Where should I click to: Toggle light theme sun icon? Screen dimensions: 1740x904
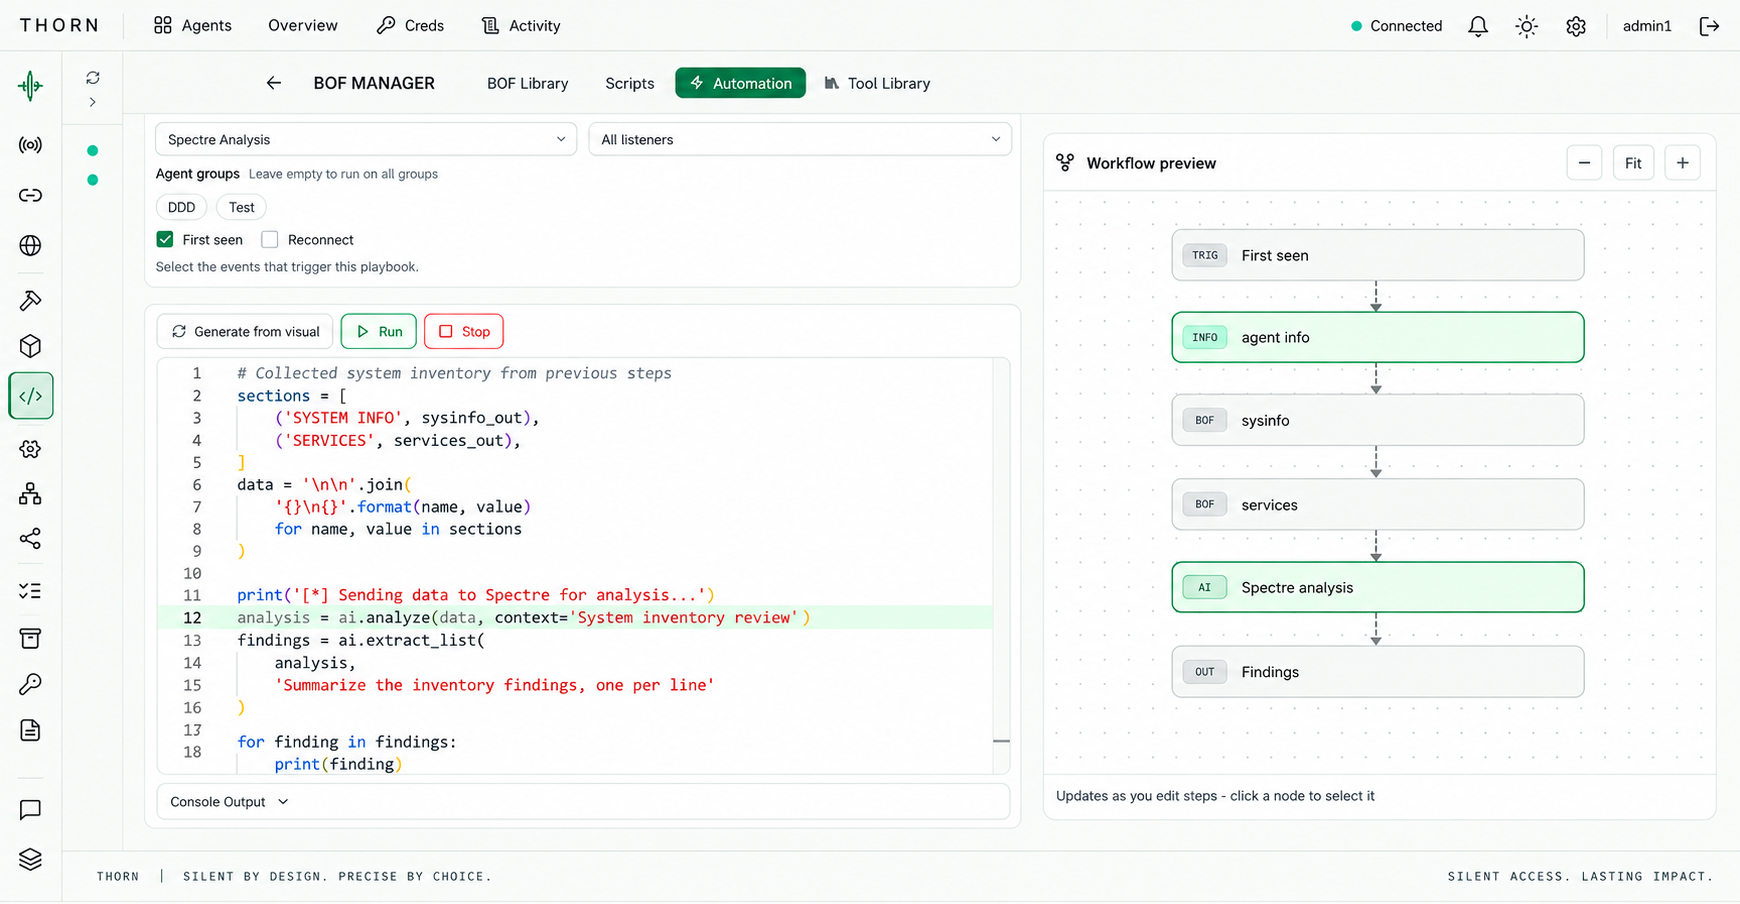tap(1526, 26)
